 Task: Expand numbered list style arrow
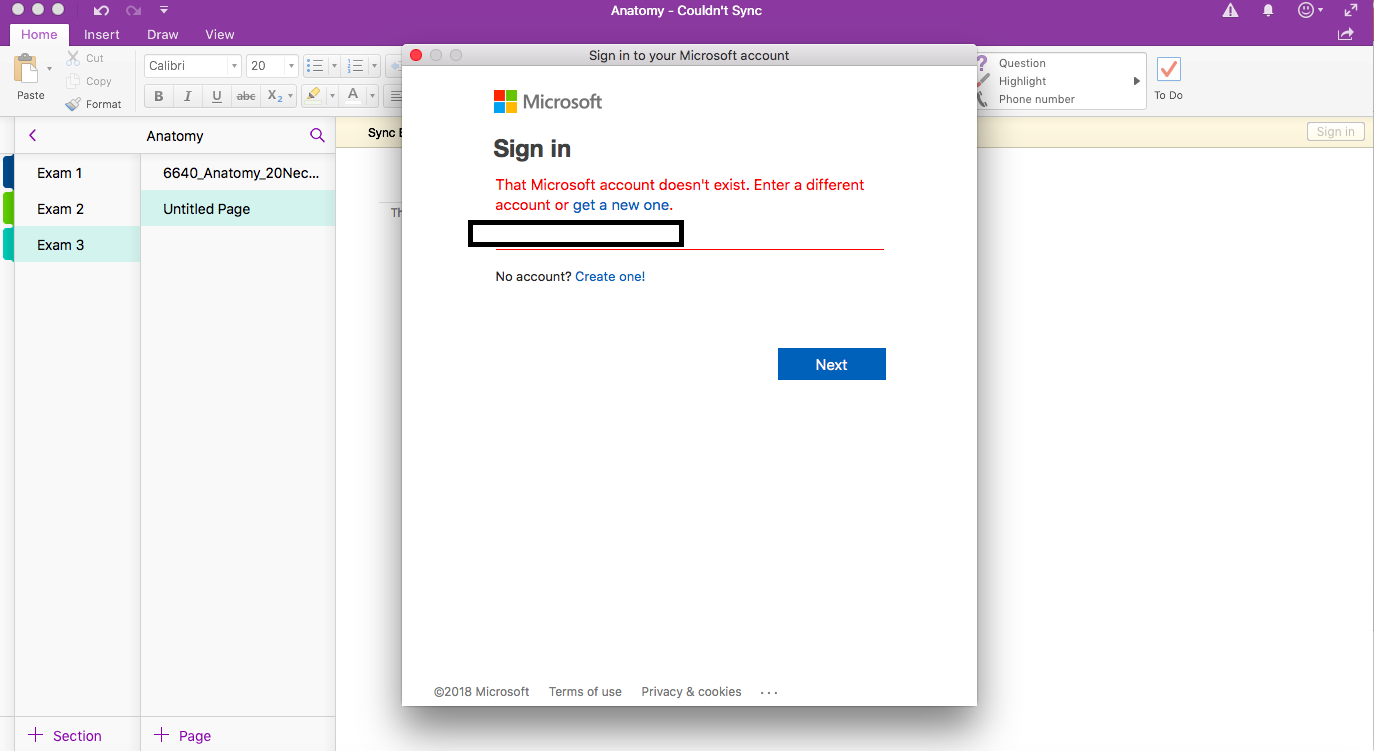(375, 66)
